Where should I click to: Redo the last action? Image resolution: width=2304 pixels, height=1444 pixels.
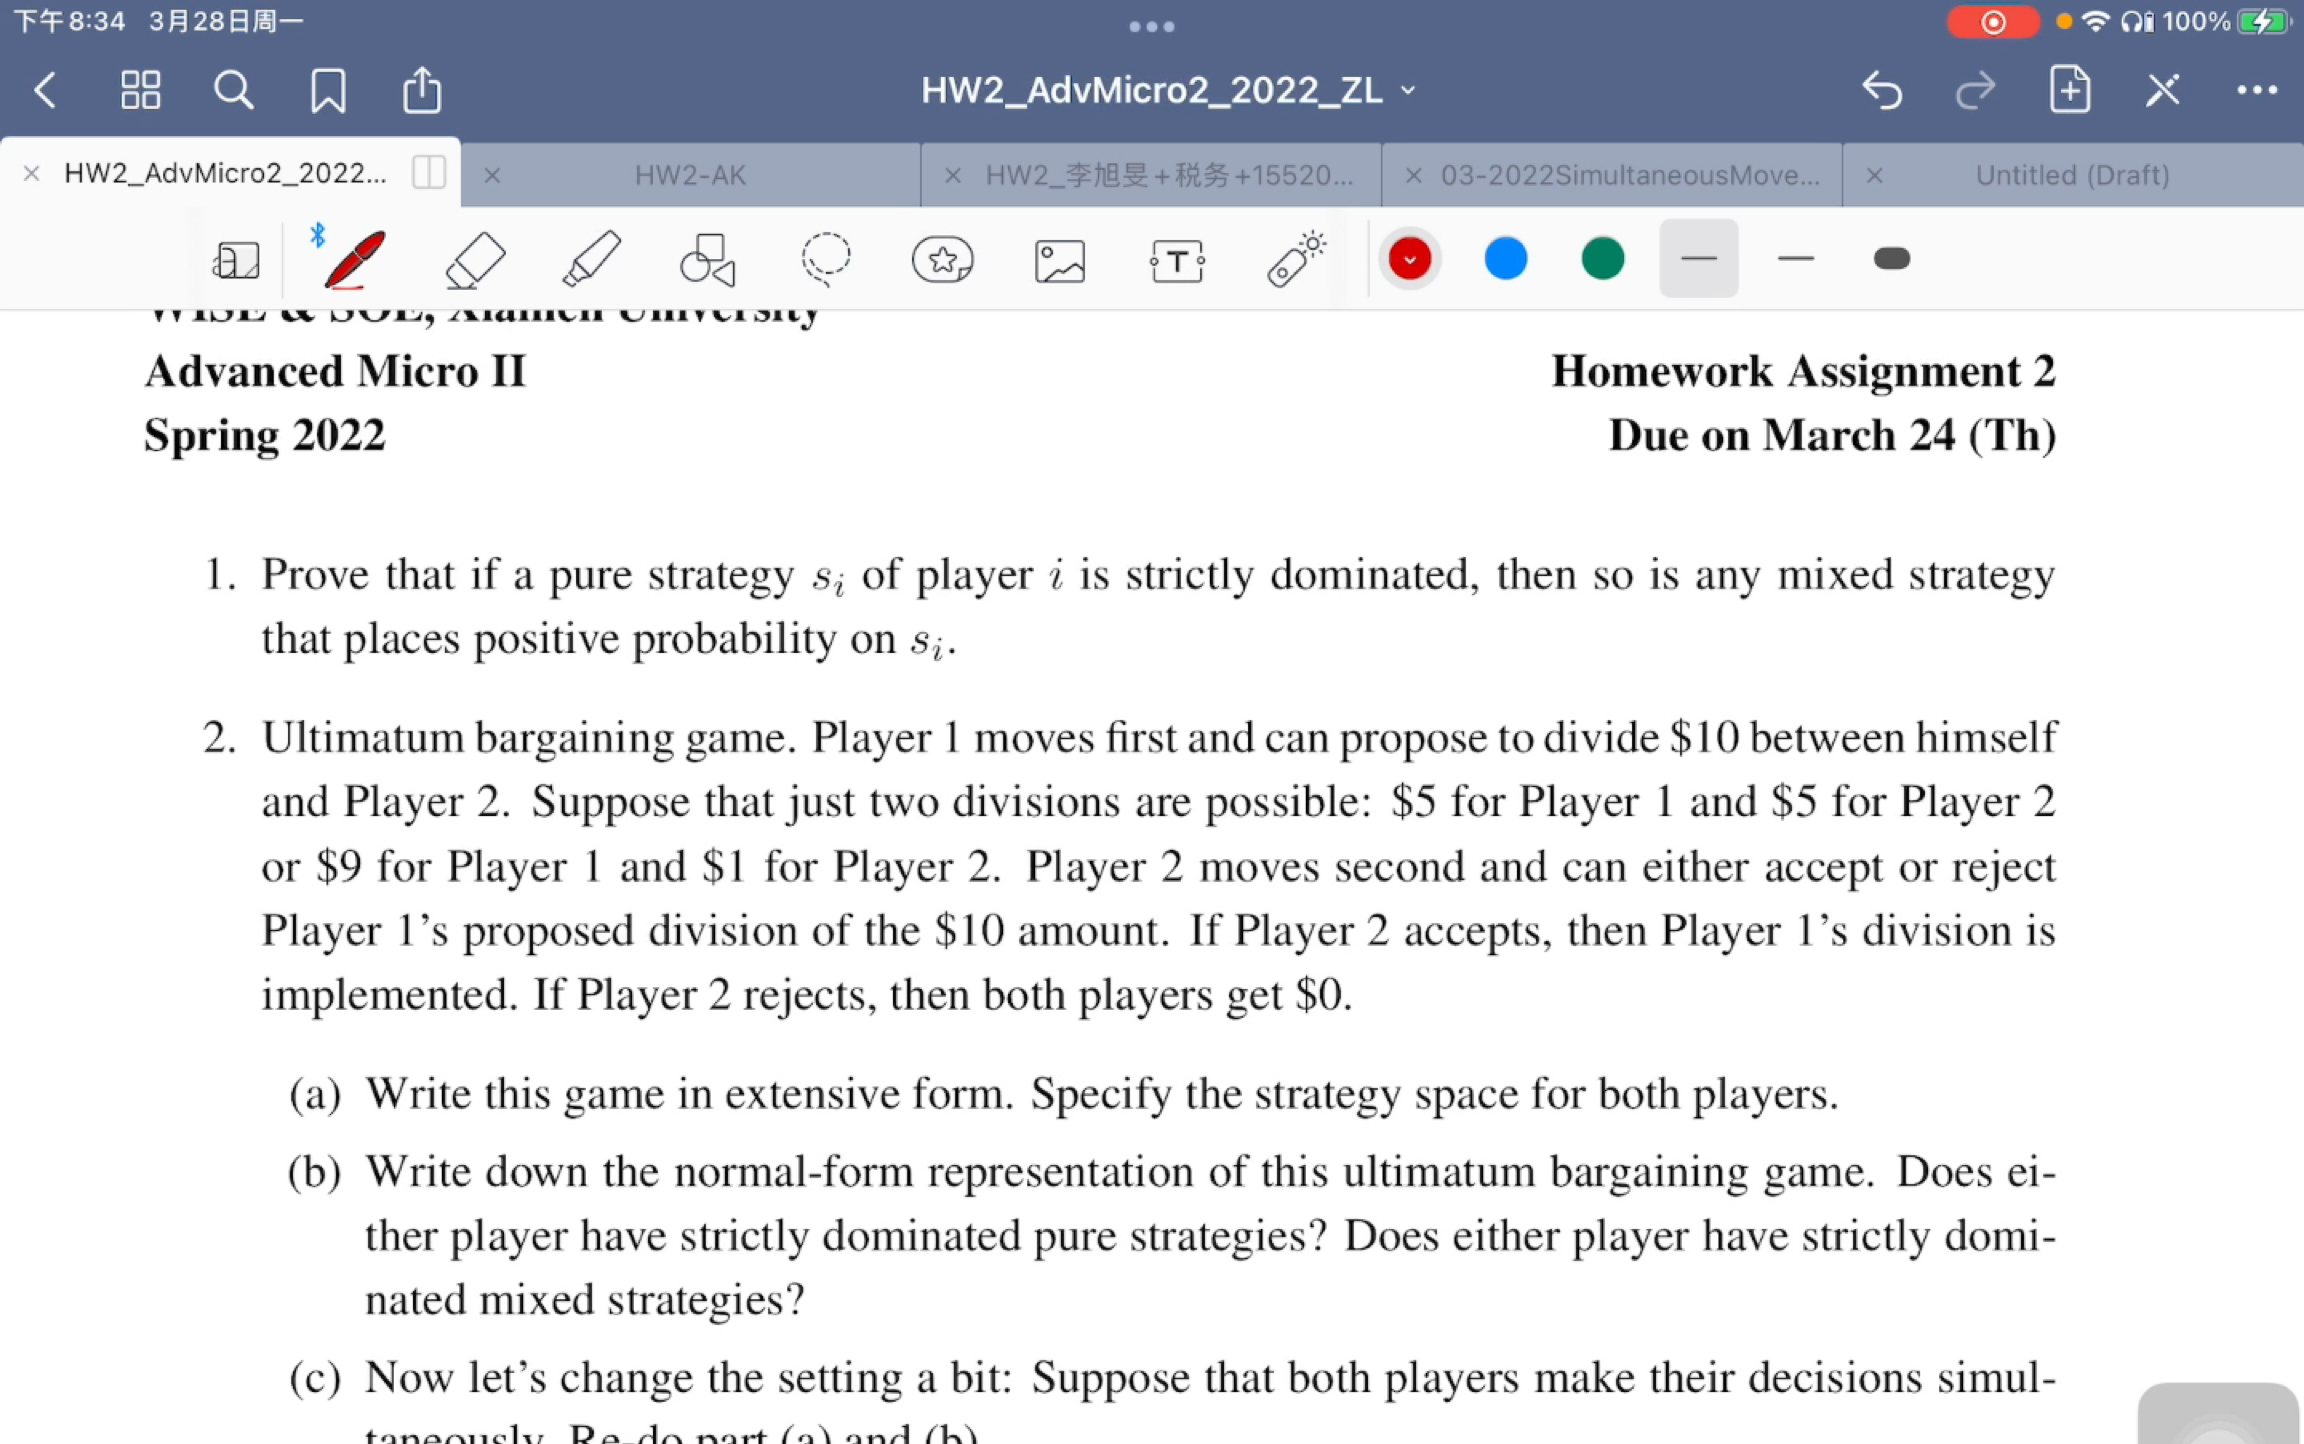point(1976,90)
